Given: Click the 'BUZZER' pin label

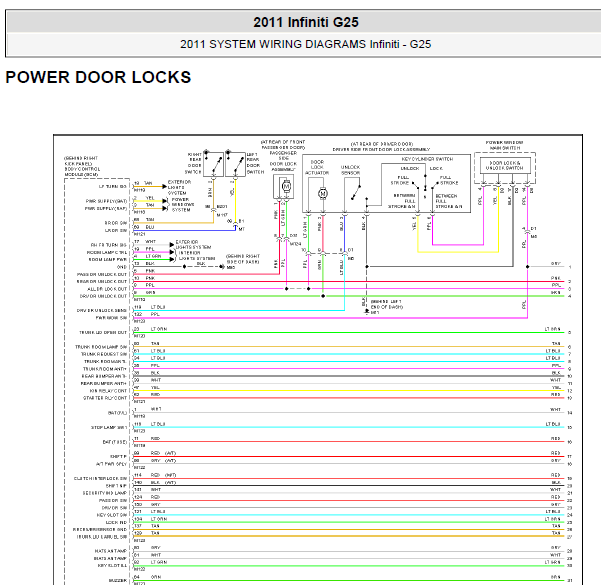Looking at the screenshot, I should pyautogui.click(x=118, y=580).
